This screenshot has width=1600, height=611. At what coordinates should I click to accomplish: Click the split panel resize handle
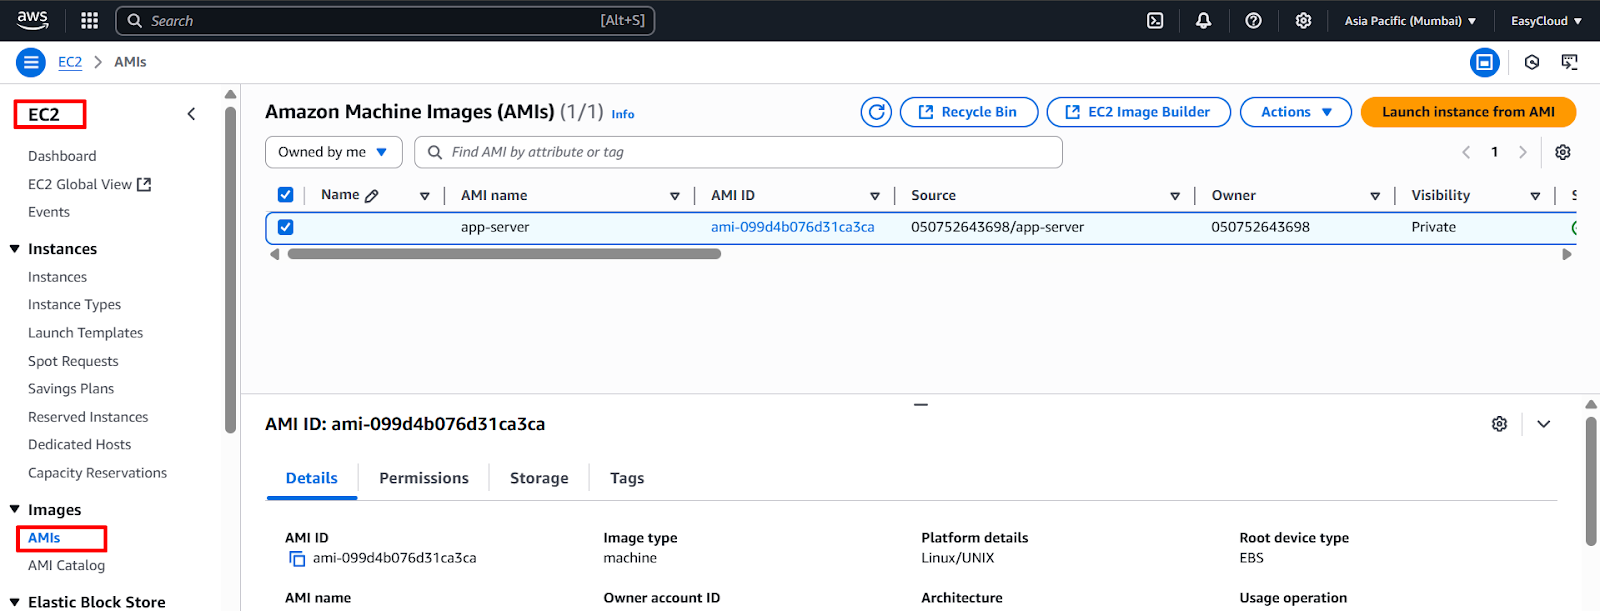[x=921, y=405]
